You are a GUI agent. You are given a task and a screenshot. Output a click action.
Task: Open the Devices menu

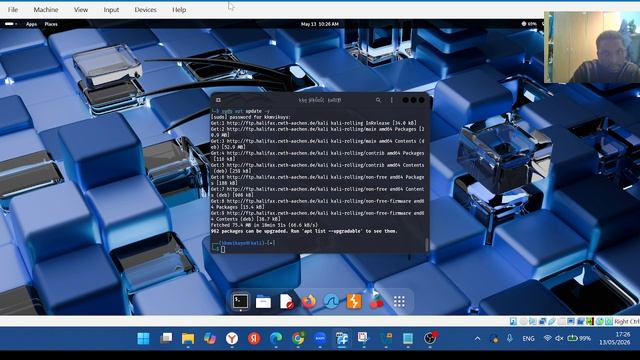[x=145, y=9]
